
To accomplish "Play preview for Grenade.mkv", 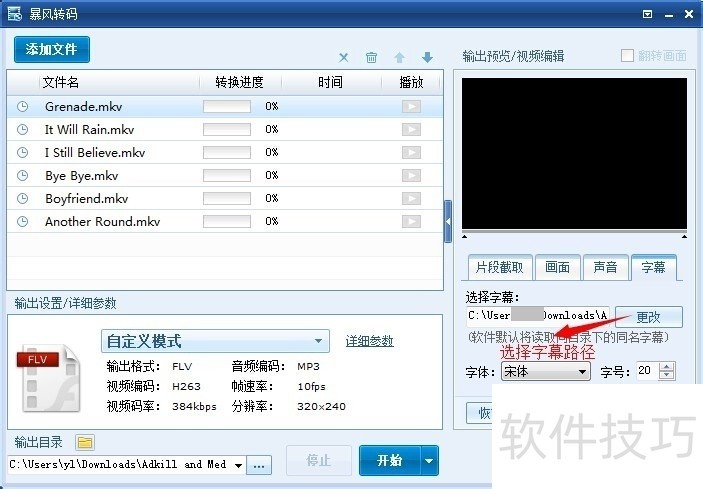I will pyautogui.click(x=411, y=107).
